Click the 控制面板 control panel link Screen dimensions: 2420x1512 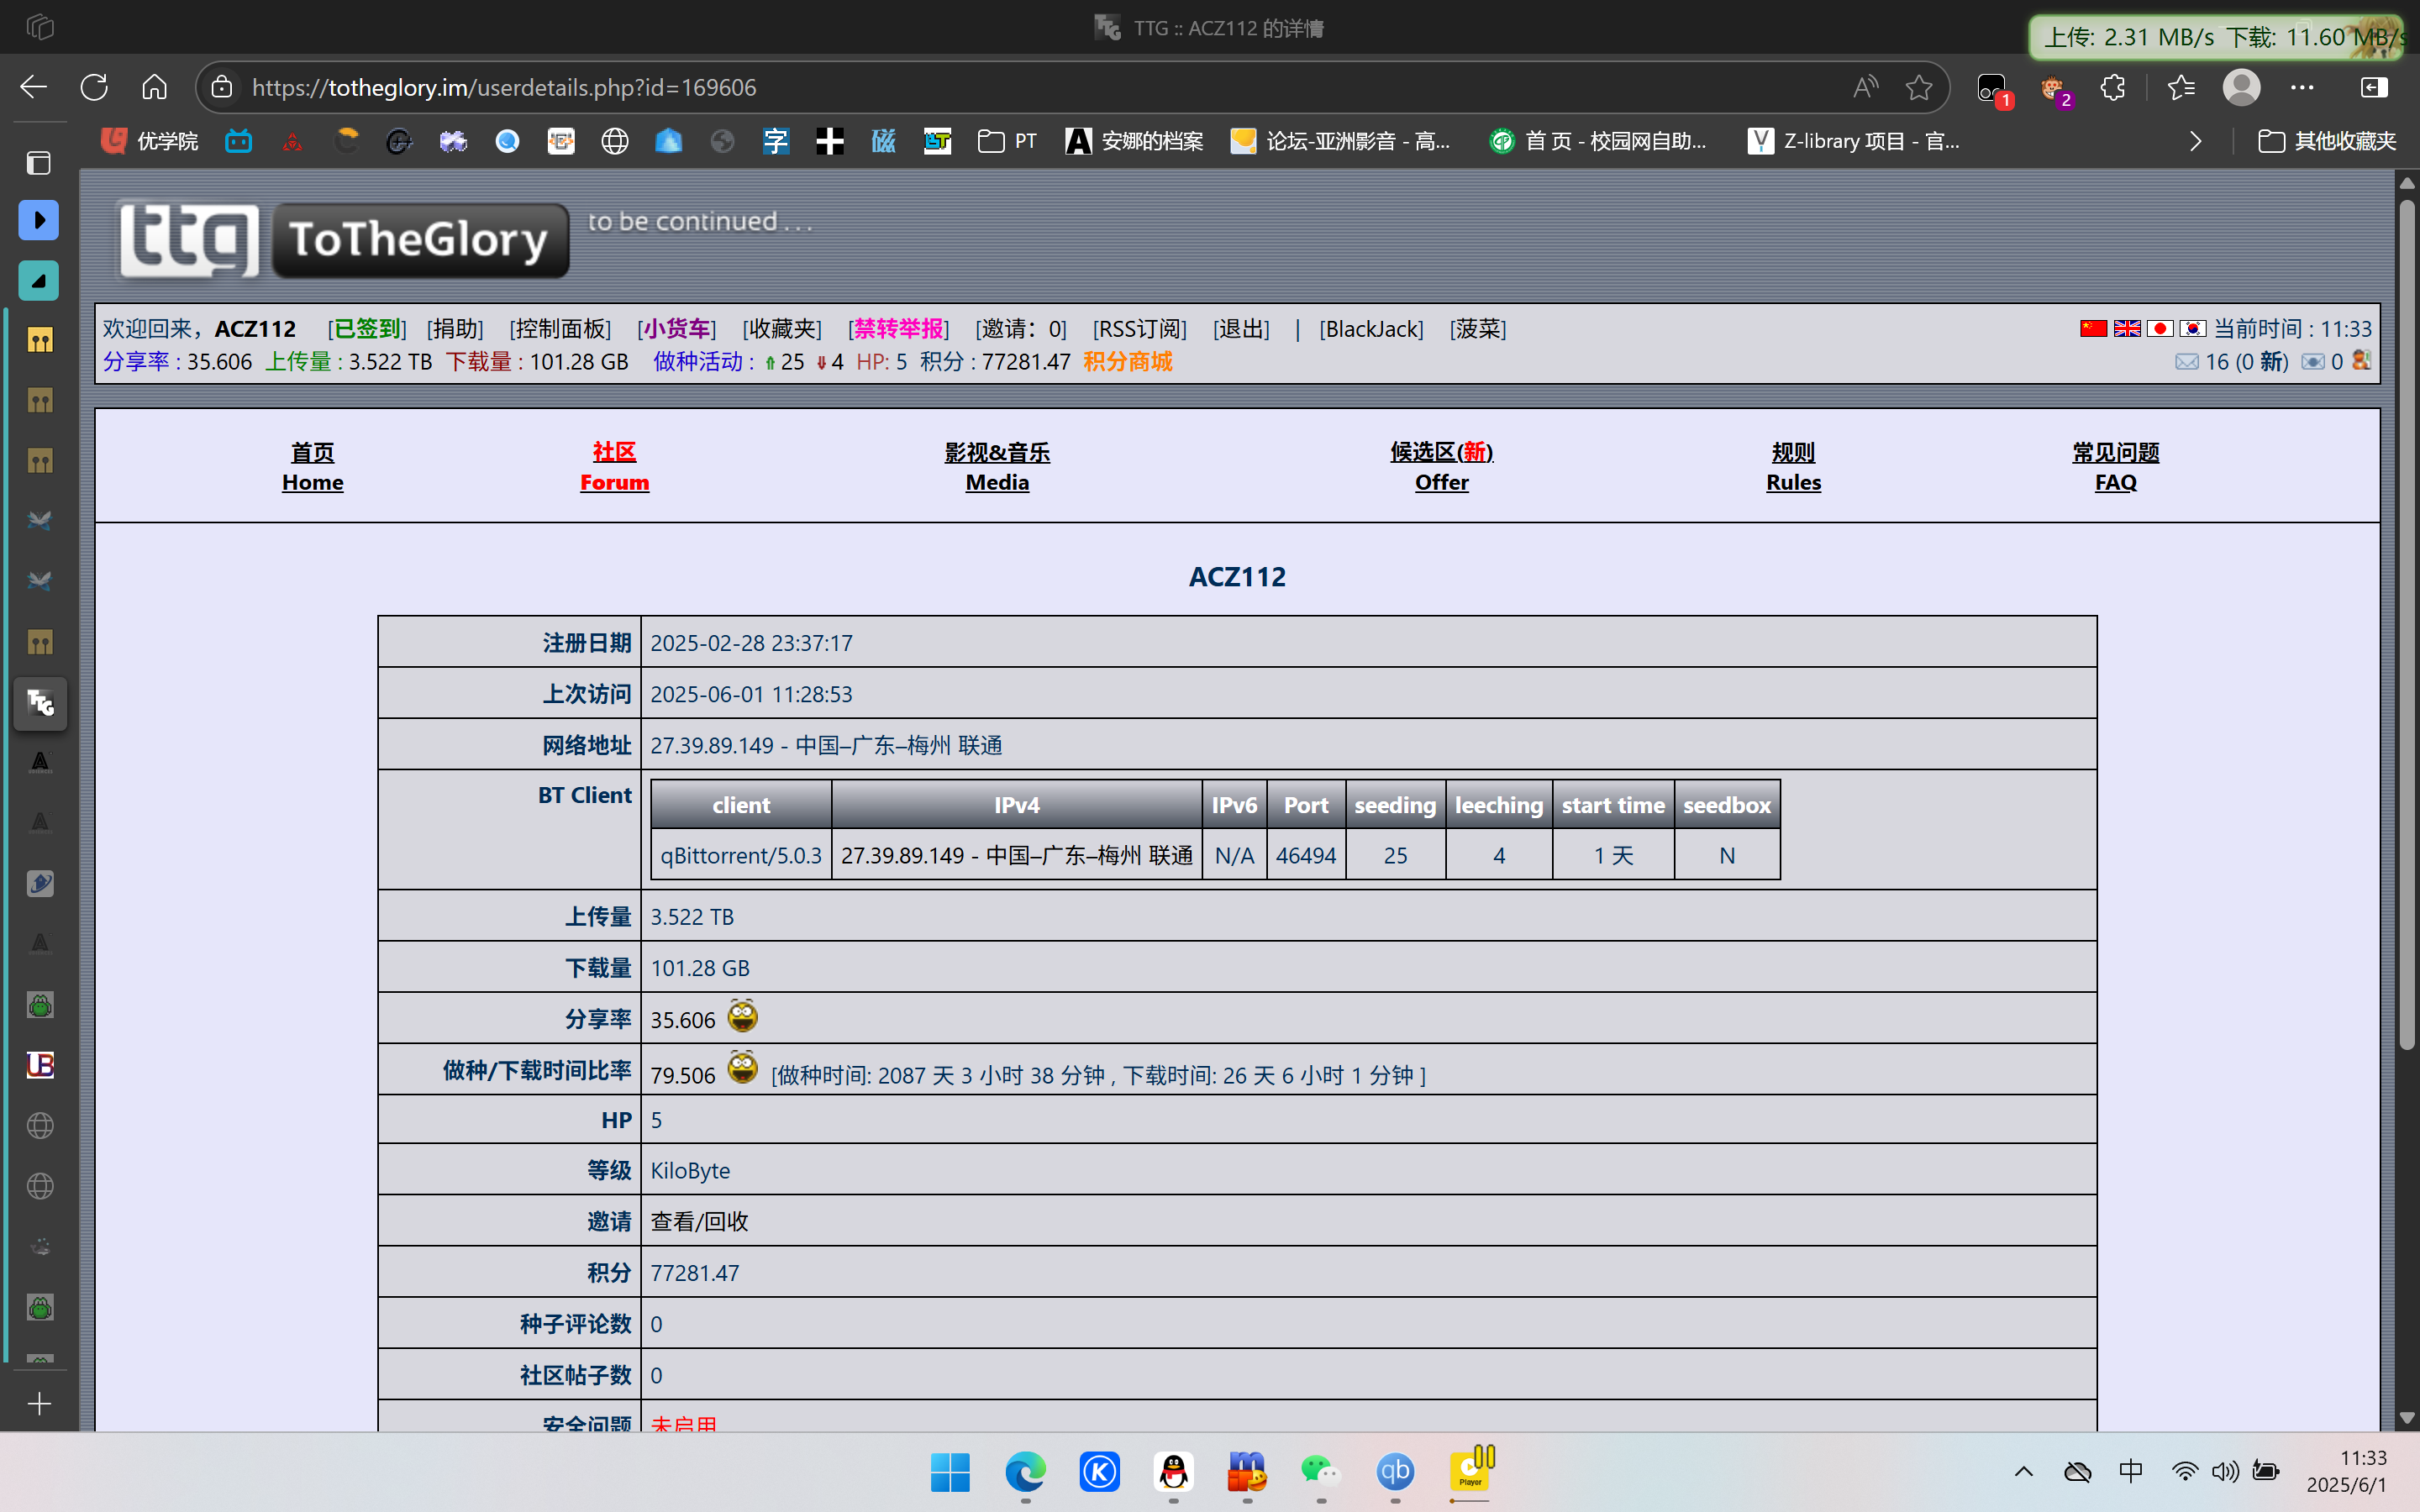click(x=560, y=329)
